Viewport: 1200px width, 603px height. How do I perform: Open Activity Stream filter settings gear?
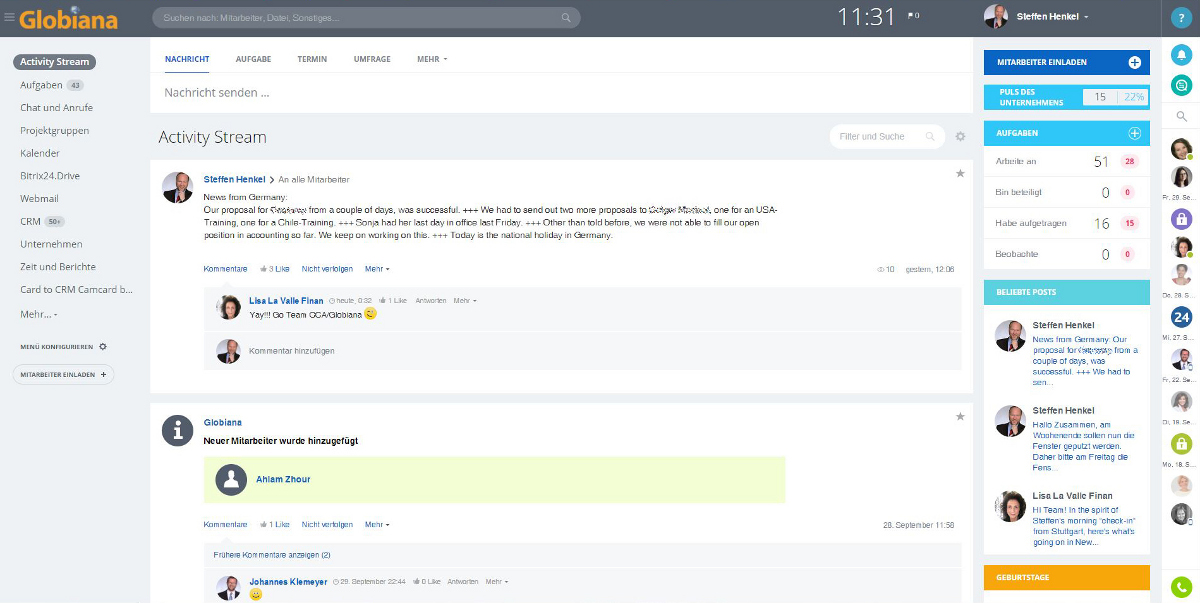pyautogui.click(x=961, y=137)
